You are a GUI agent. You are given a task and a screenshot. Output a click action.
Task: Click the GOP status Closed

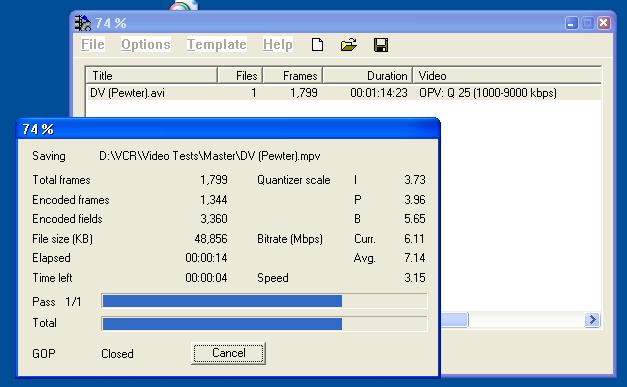[117, 354]
